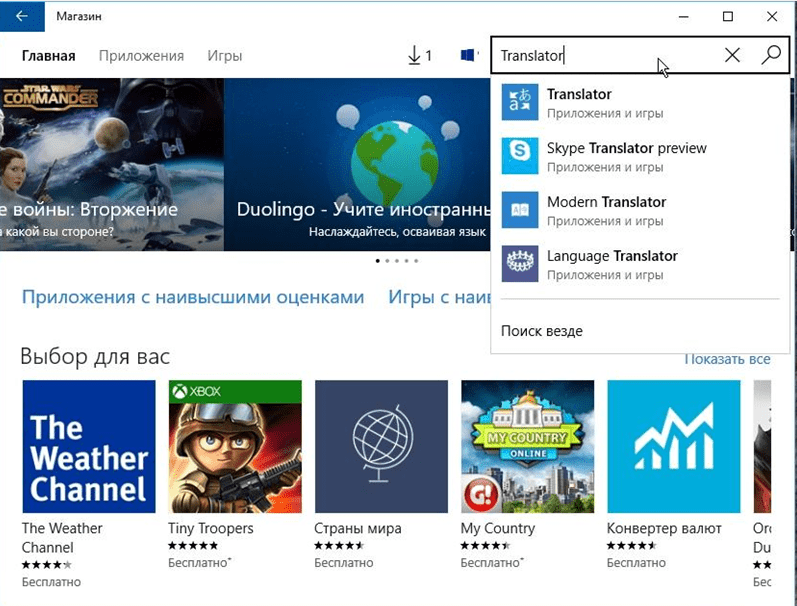Open the Главная tab
Image resolution: width=797 pixels, height=606 pixels.
click(x=49, y=56)
